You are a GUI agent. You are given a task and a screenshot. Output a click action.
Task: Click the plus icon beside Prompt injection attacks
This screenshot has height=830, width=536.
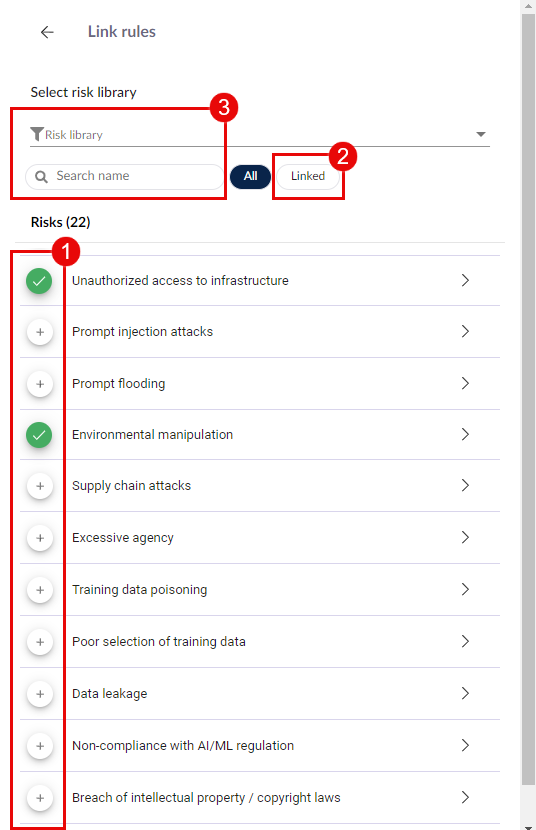click(x=40, y=332)
